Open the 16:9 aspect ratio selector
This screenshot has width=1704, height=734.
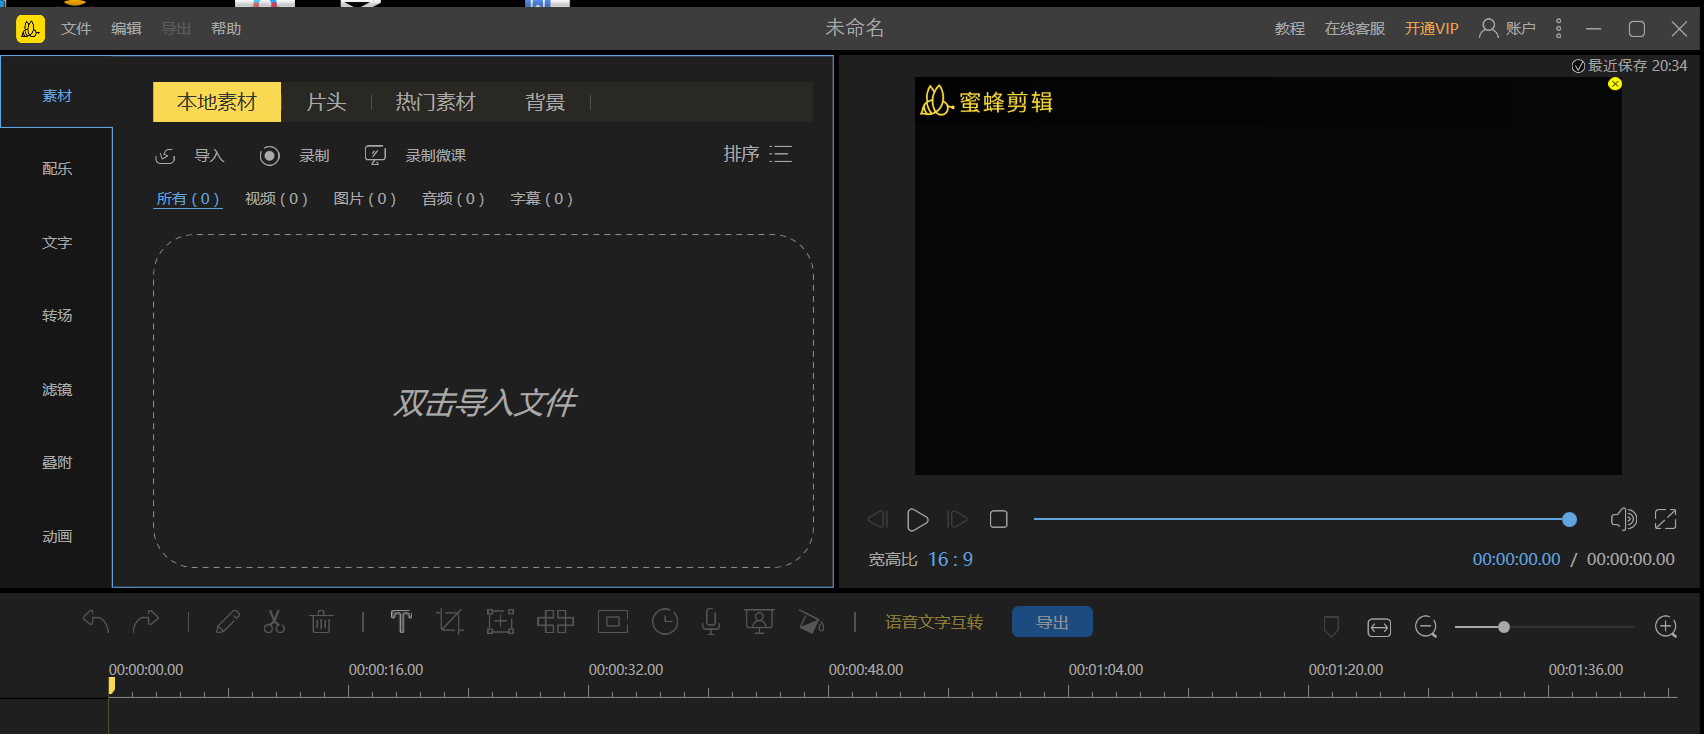pyautogui.click(x=950, y=559)
